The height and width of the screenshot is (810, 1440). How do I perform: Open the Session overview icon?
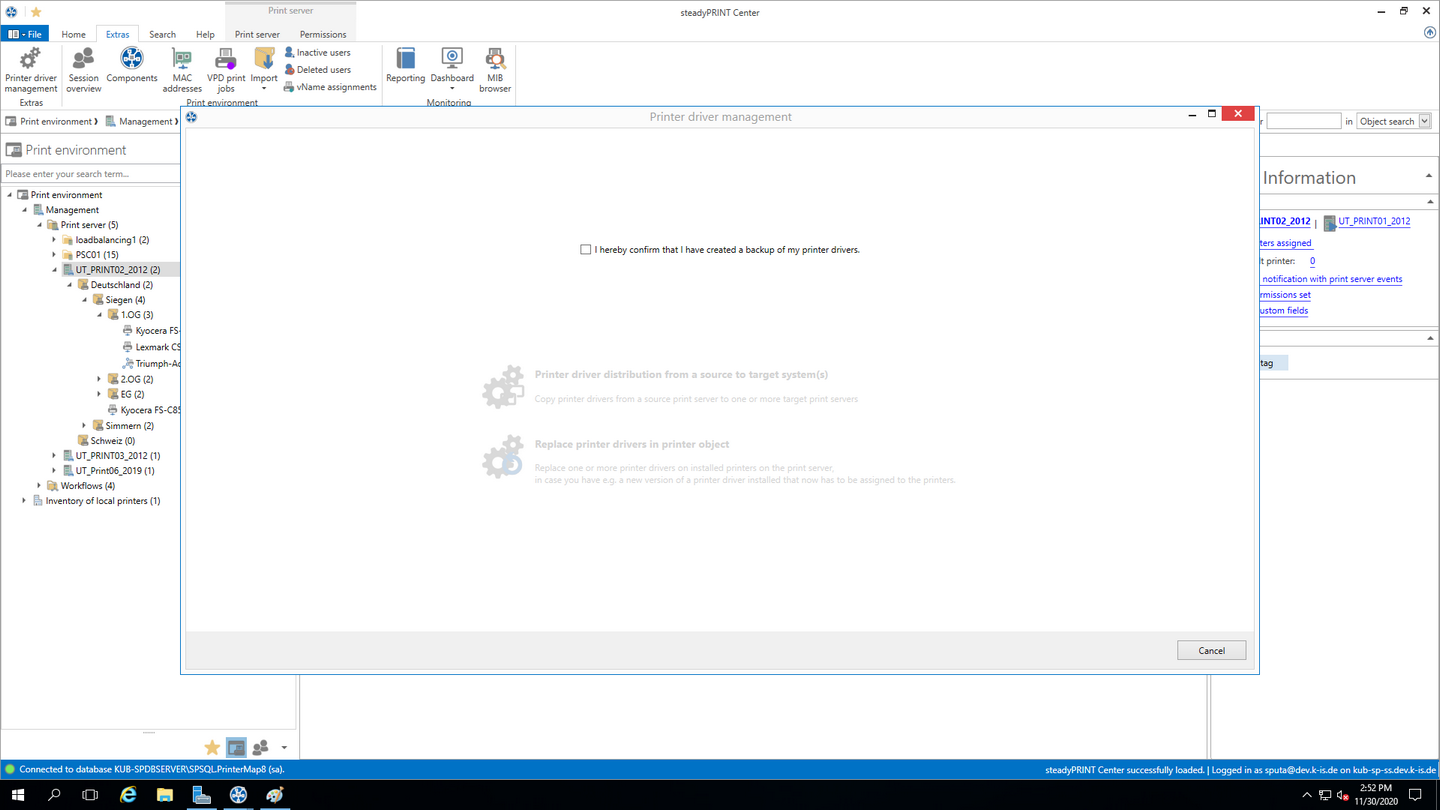(83, 68)
